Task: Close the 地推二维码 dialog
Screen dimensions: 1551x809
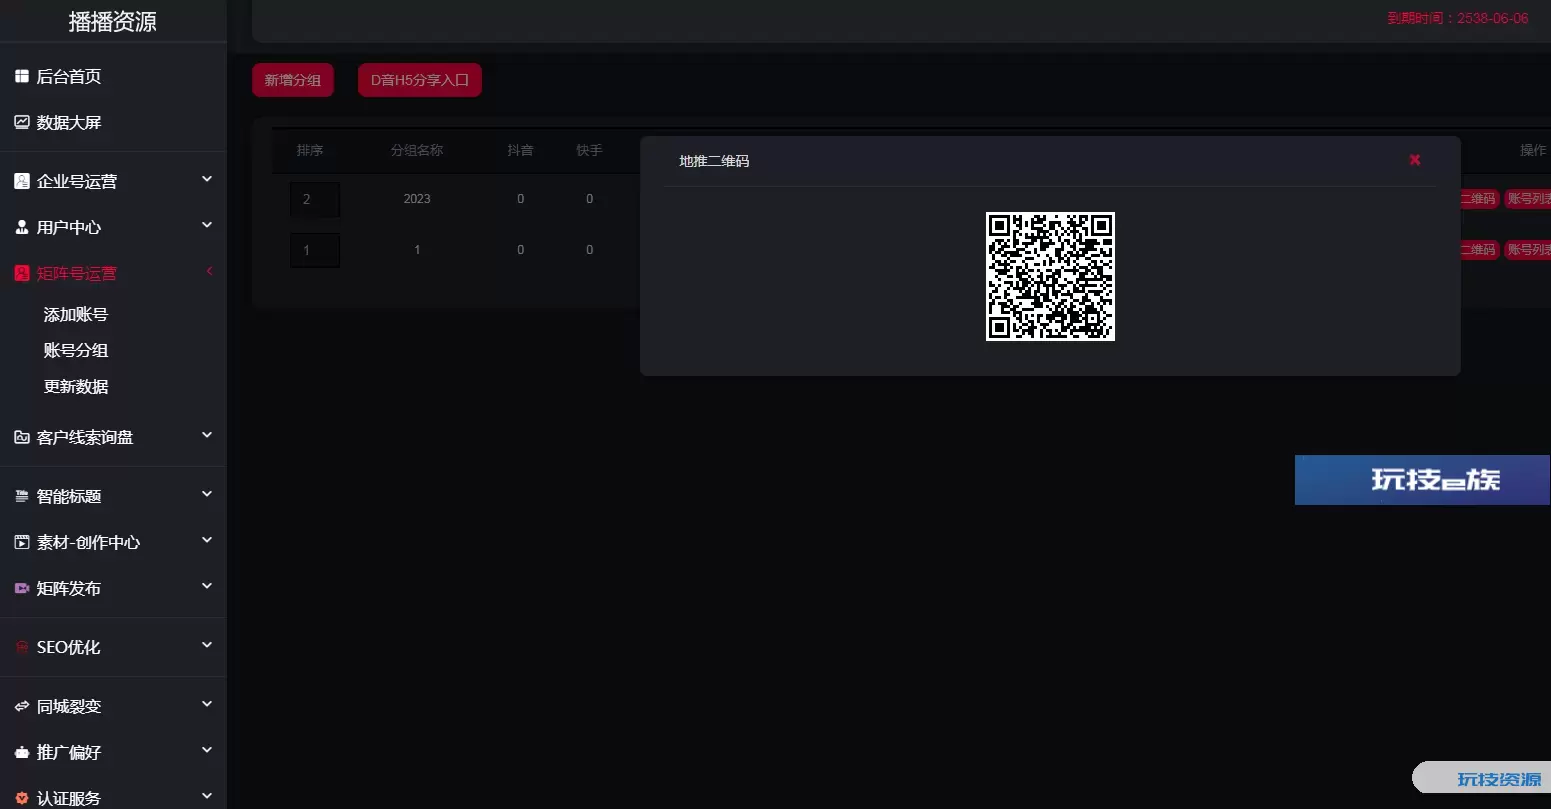Action: [1415, 160]
